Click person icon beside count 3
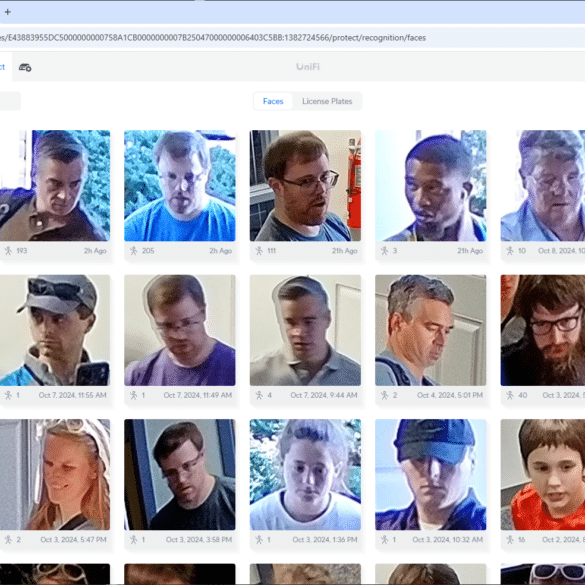The image size is (585, 585). click(x=385, y=251)
